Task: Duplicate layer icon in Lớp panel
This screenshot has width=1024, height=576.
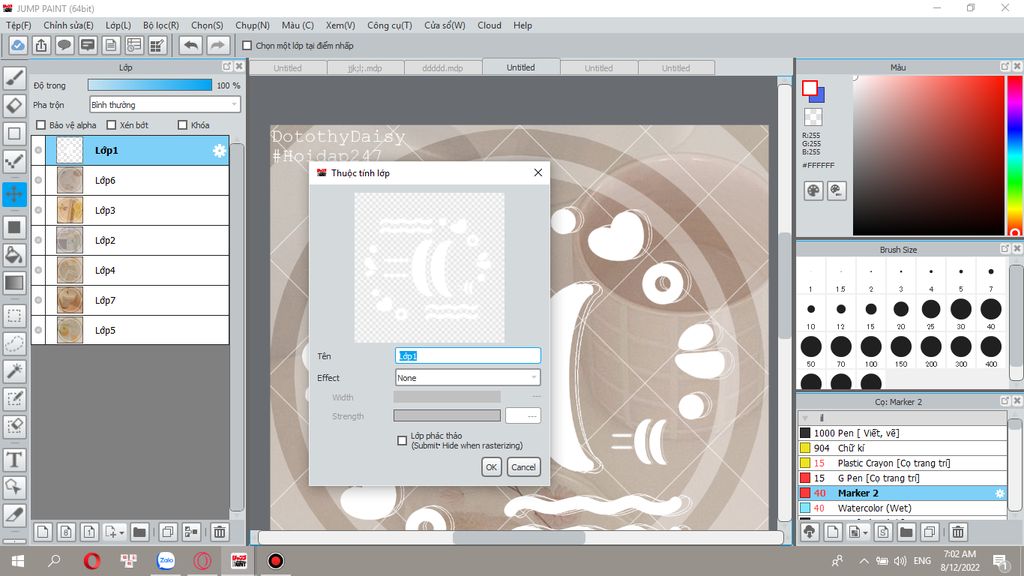Action: tap(168, 532)
